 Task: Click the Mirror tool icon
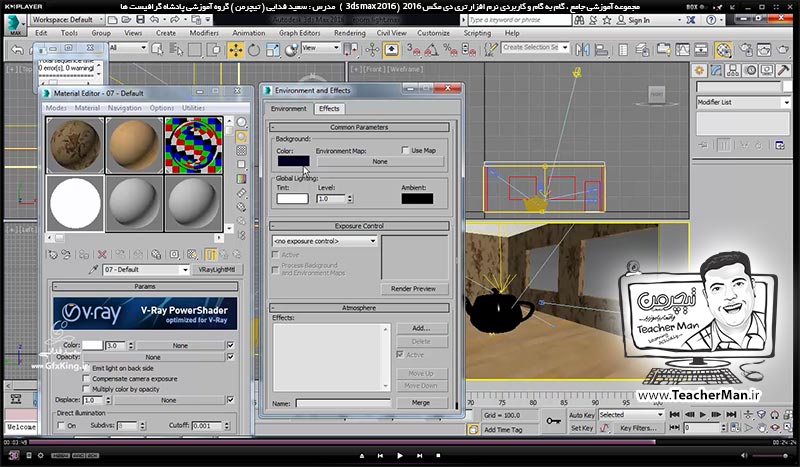click(x=582, y=50)
